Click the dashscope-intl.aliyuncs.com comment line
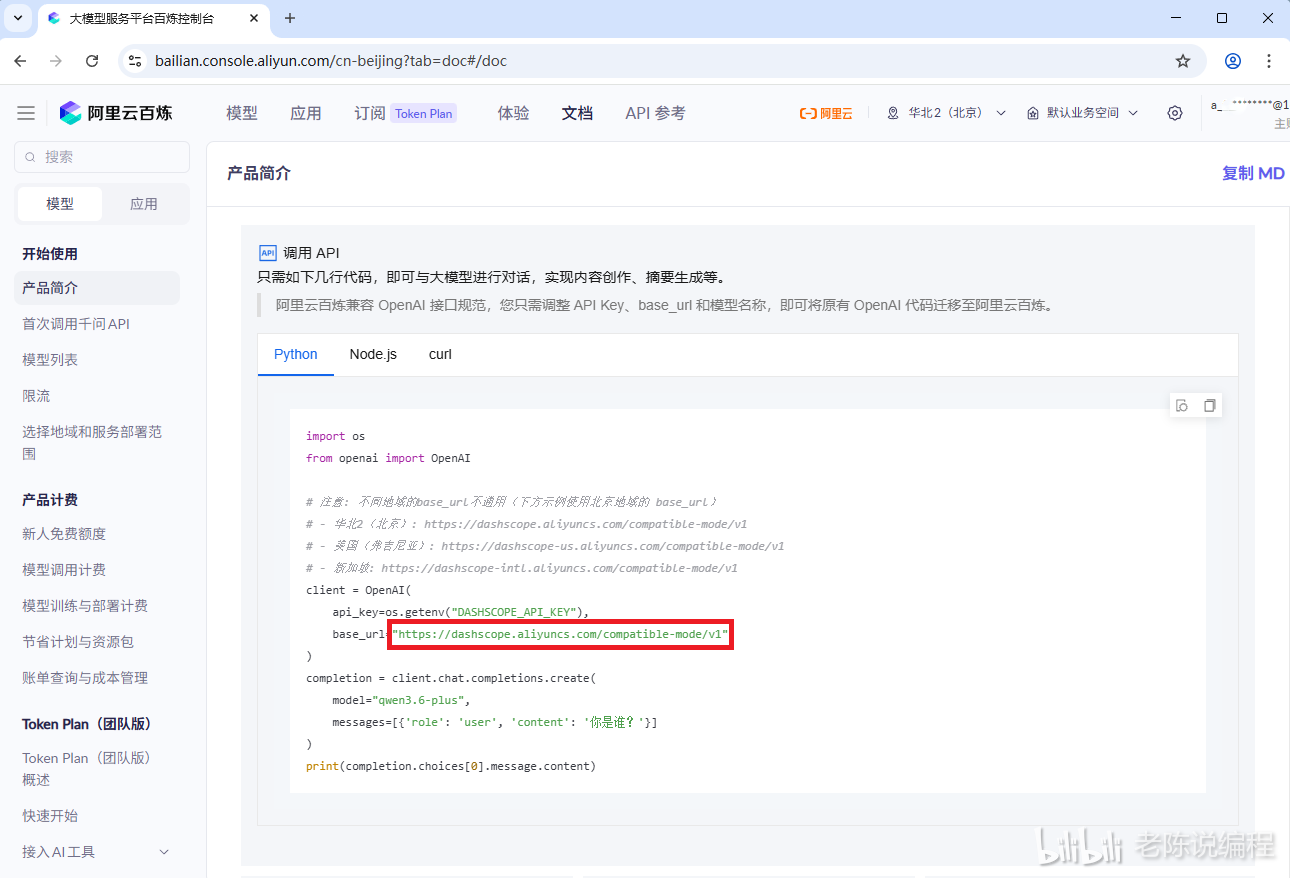 tap(522, 568)
